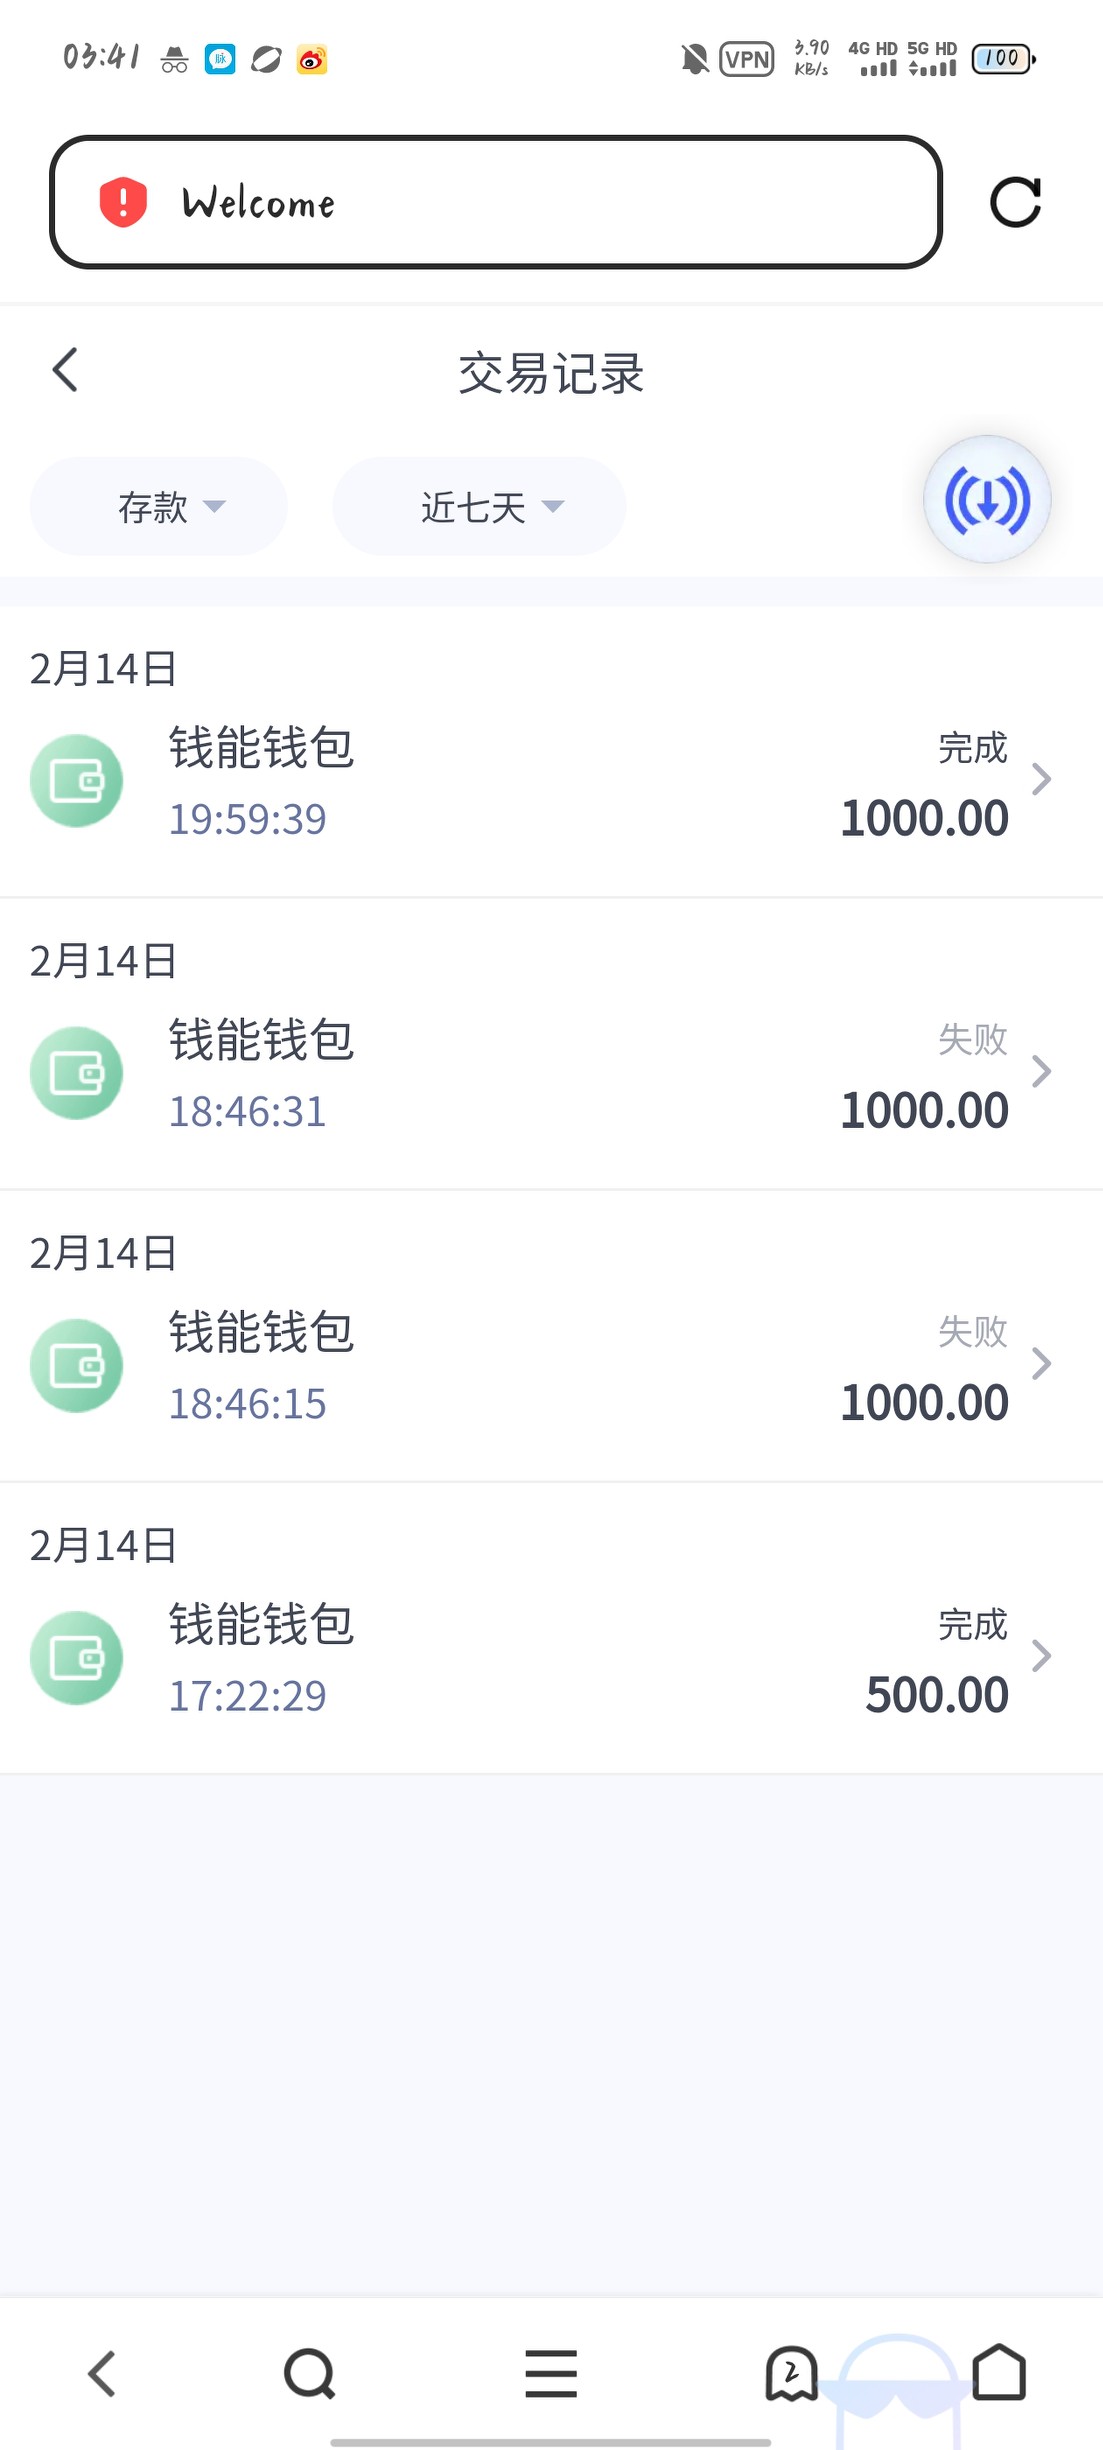Tap the VPN status bar indicator

(747, 59)
